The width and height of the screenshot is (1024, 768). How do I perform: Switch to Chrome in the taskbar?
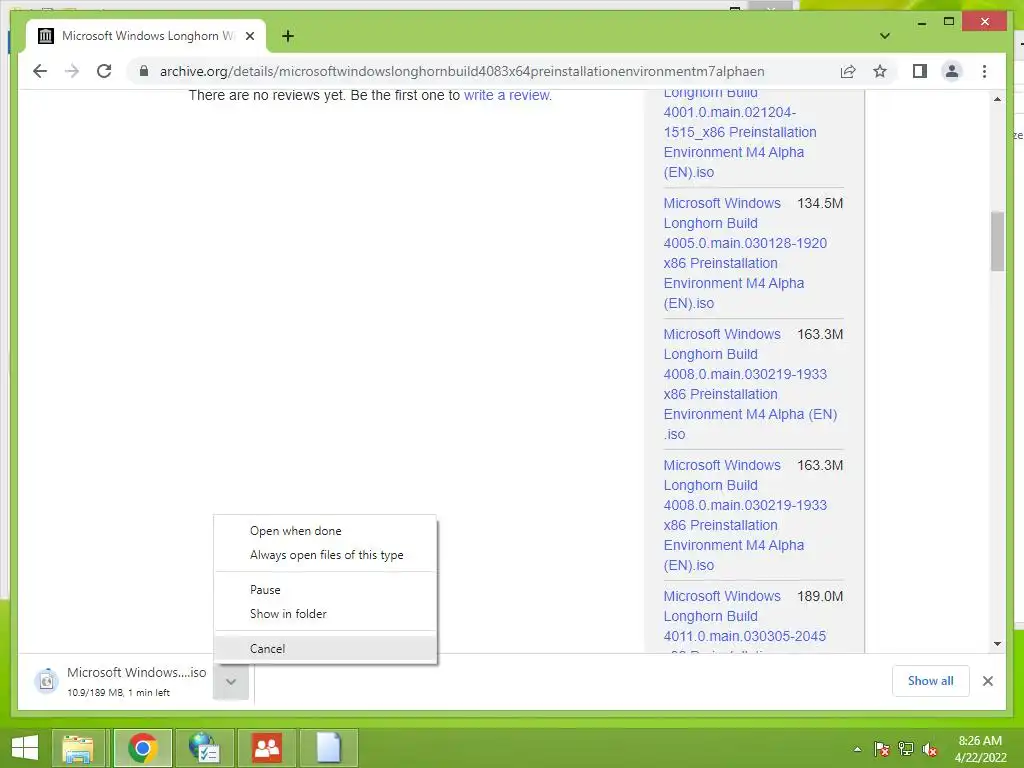coord(142,748)
